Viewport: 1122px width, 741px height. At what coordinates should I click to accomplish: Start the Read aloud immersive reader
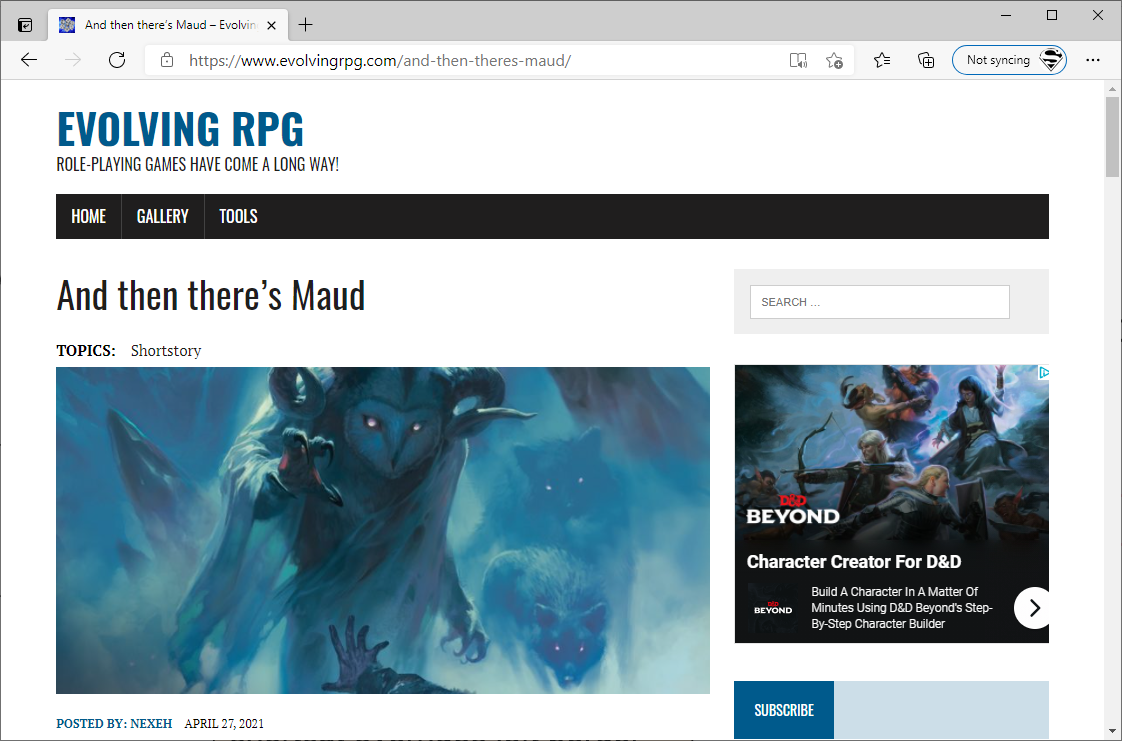point(798,61)
